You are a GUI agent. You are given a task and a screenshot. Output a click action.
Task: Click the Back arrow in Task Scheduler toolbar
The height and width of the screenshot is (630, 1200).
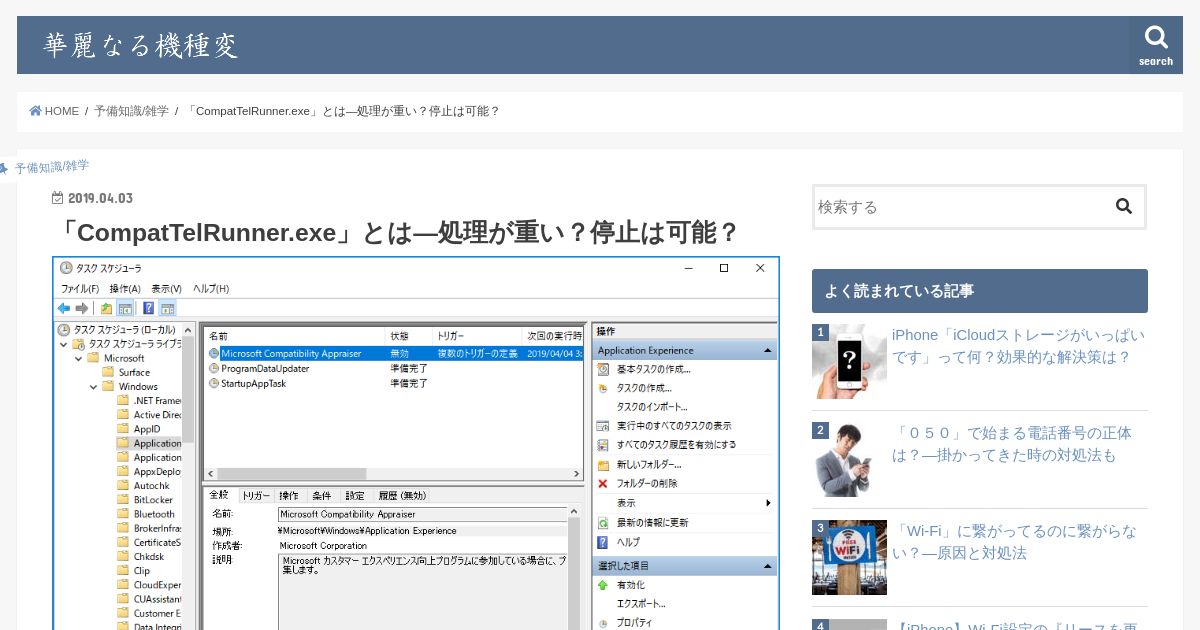pyautogui.click(x=64, y=309)
